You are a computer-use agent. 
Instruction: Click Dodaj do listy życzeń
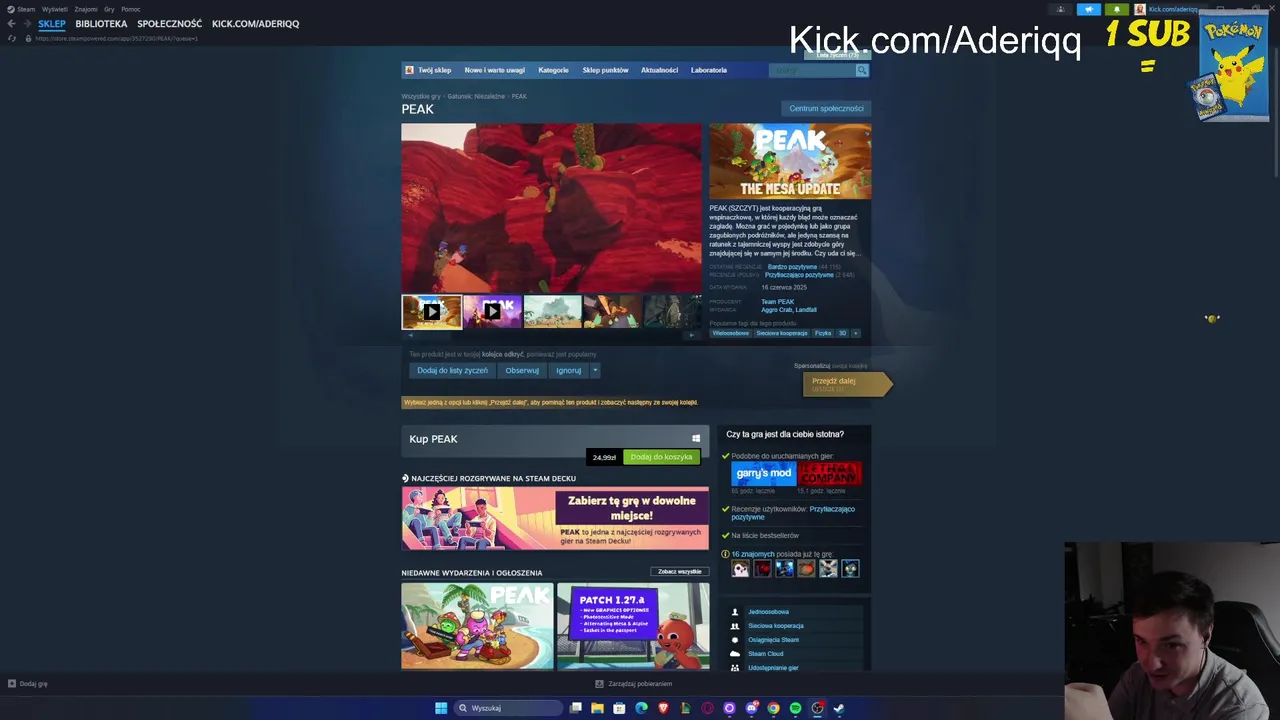453,370
